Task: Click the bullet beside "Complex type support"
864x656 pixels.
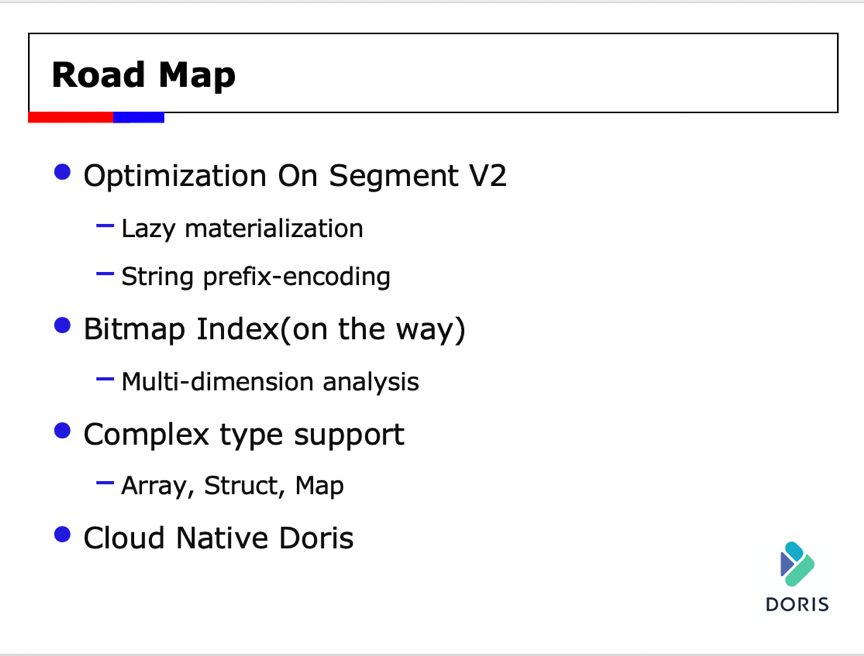Action: coord(63,431)
